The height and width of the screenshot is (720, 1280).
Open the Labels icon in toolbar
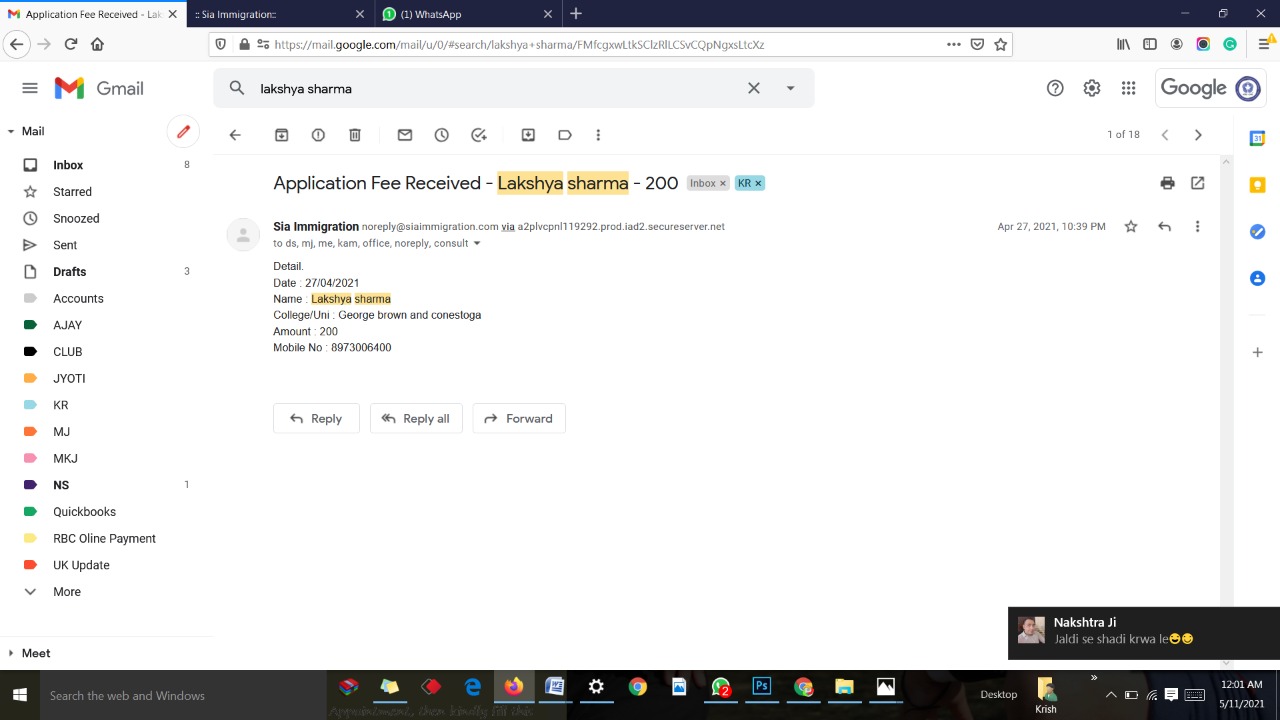click(x=565, y=135)
